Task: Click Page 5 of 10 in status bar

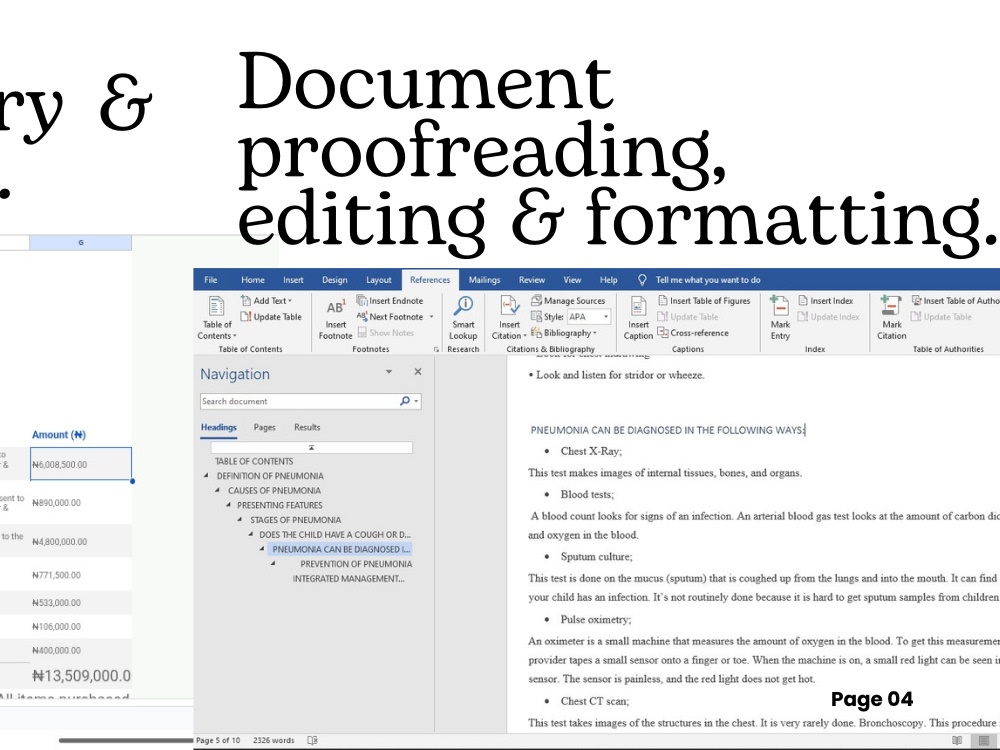Action: [x=218, y=740]
